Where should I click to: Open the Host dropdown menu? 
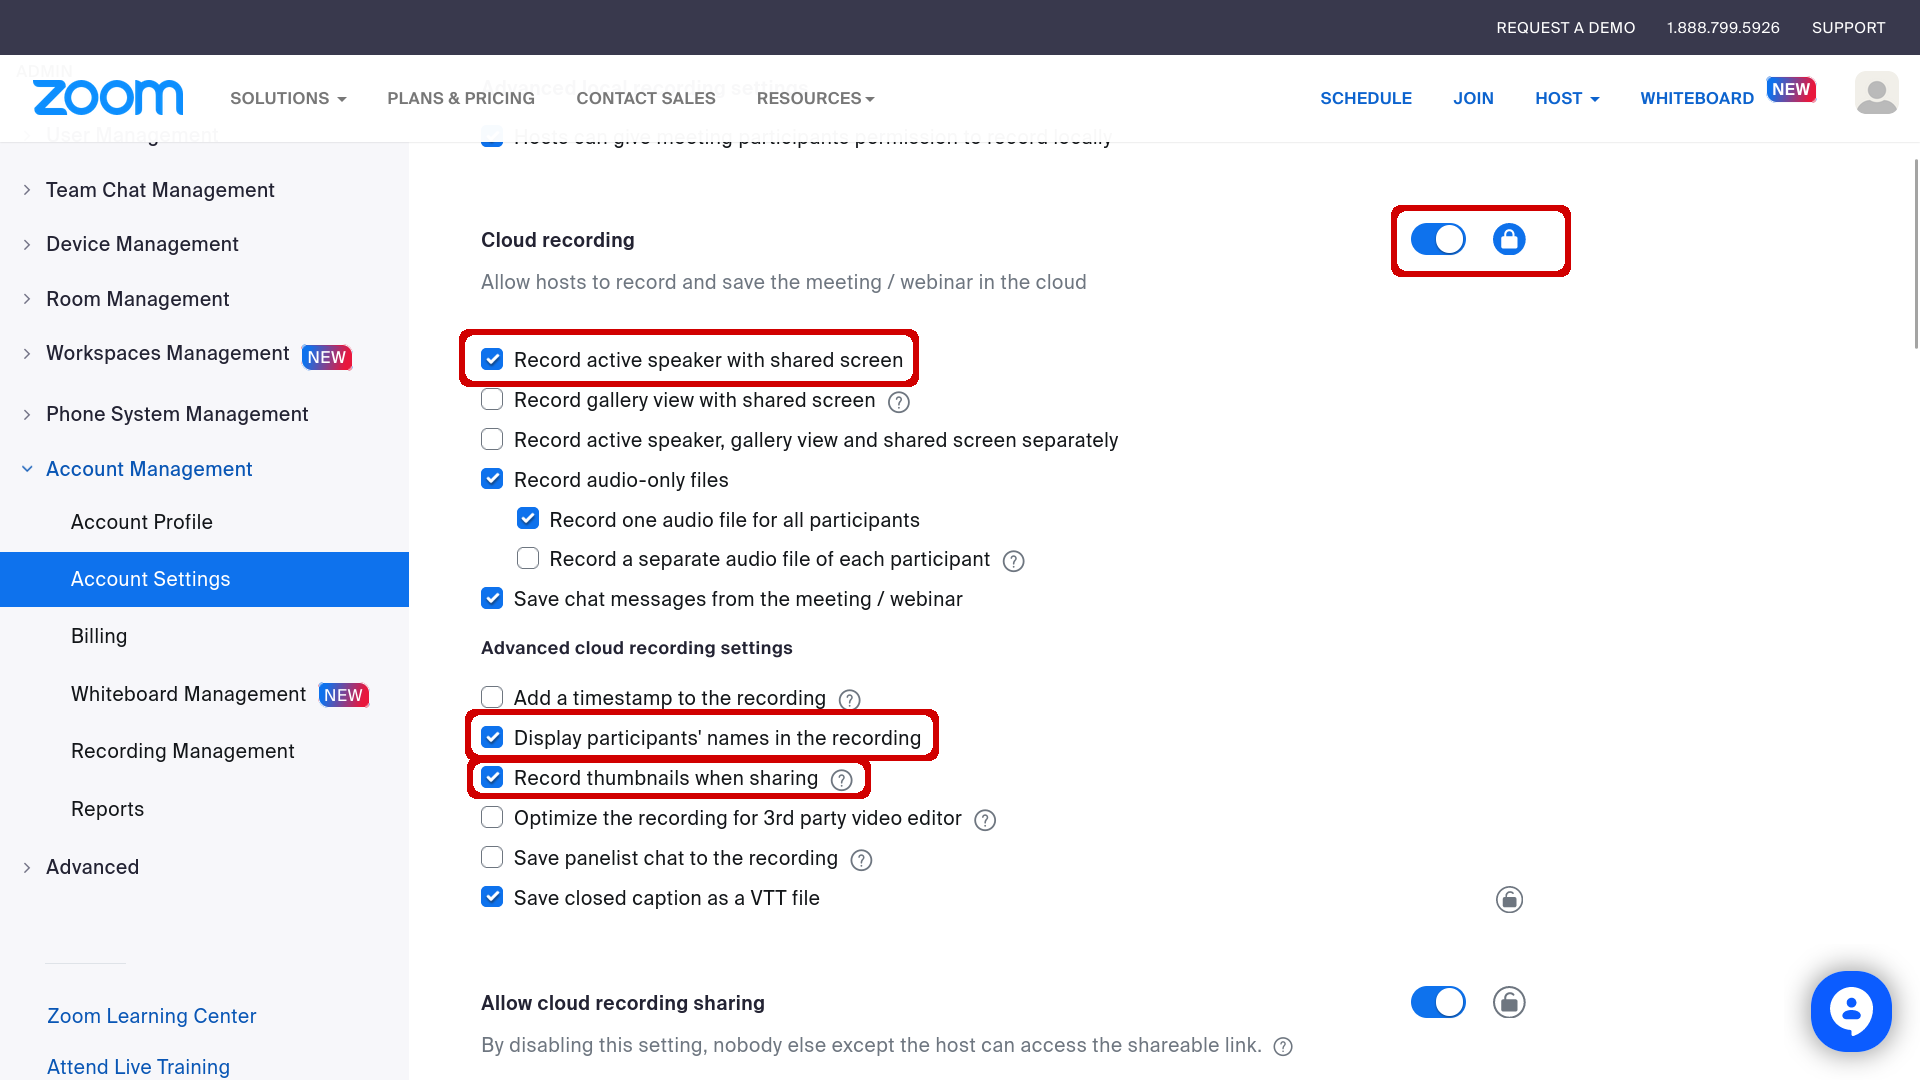pos(1567,98)
